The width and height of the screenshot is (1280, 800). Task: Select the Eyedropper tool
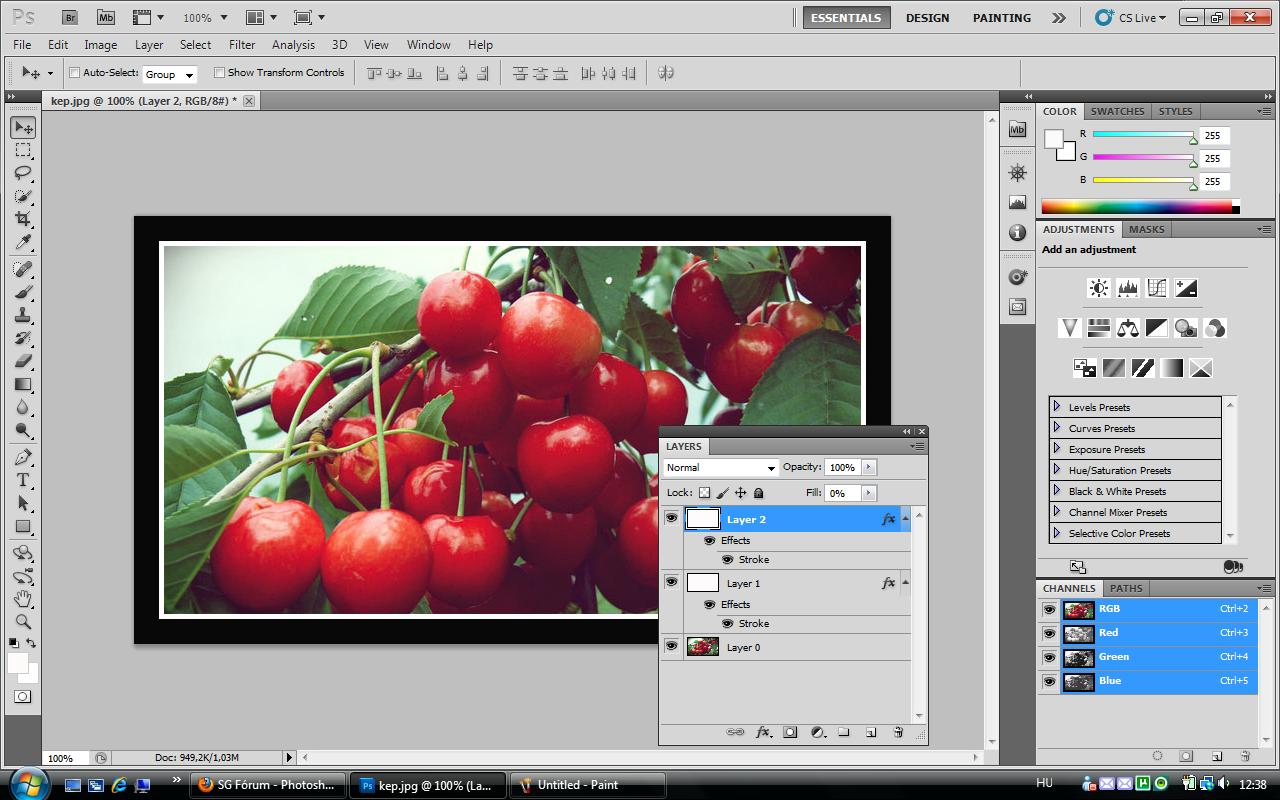point(23,243)
